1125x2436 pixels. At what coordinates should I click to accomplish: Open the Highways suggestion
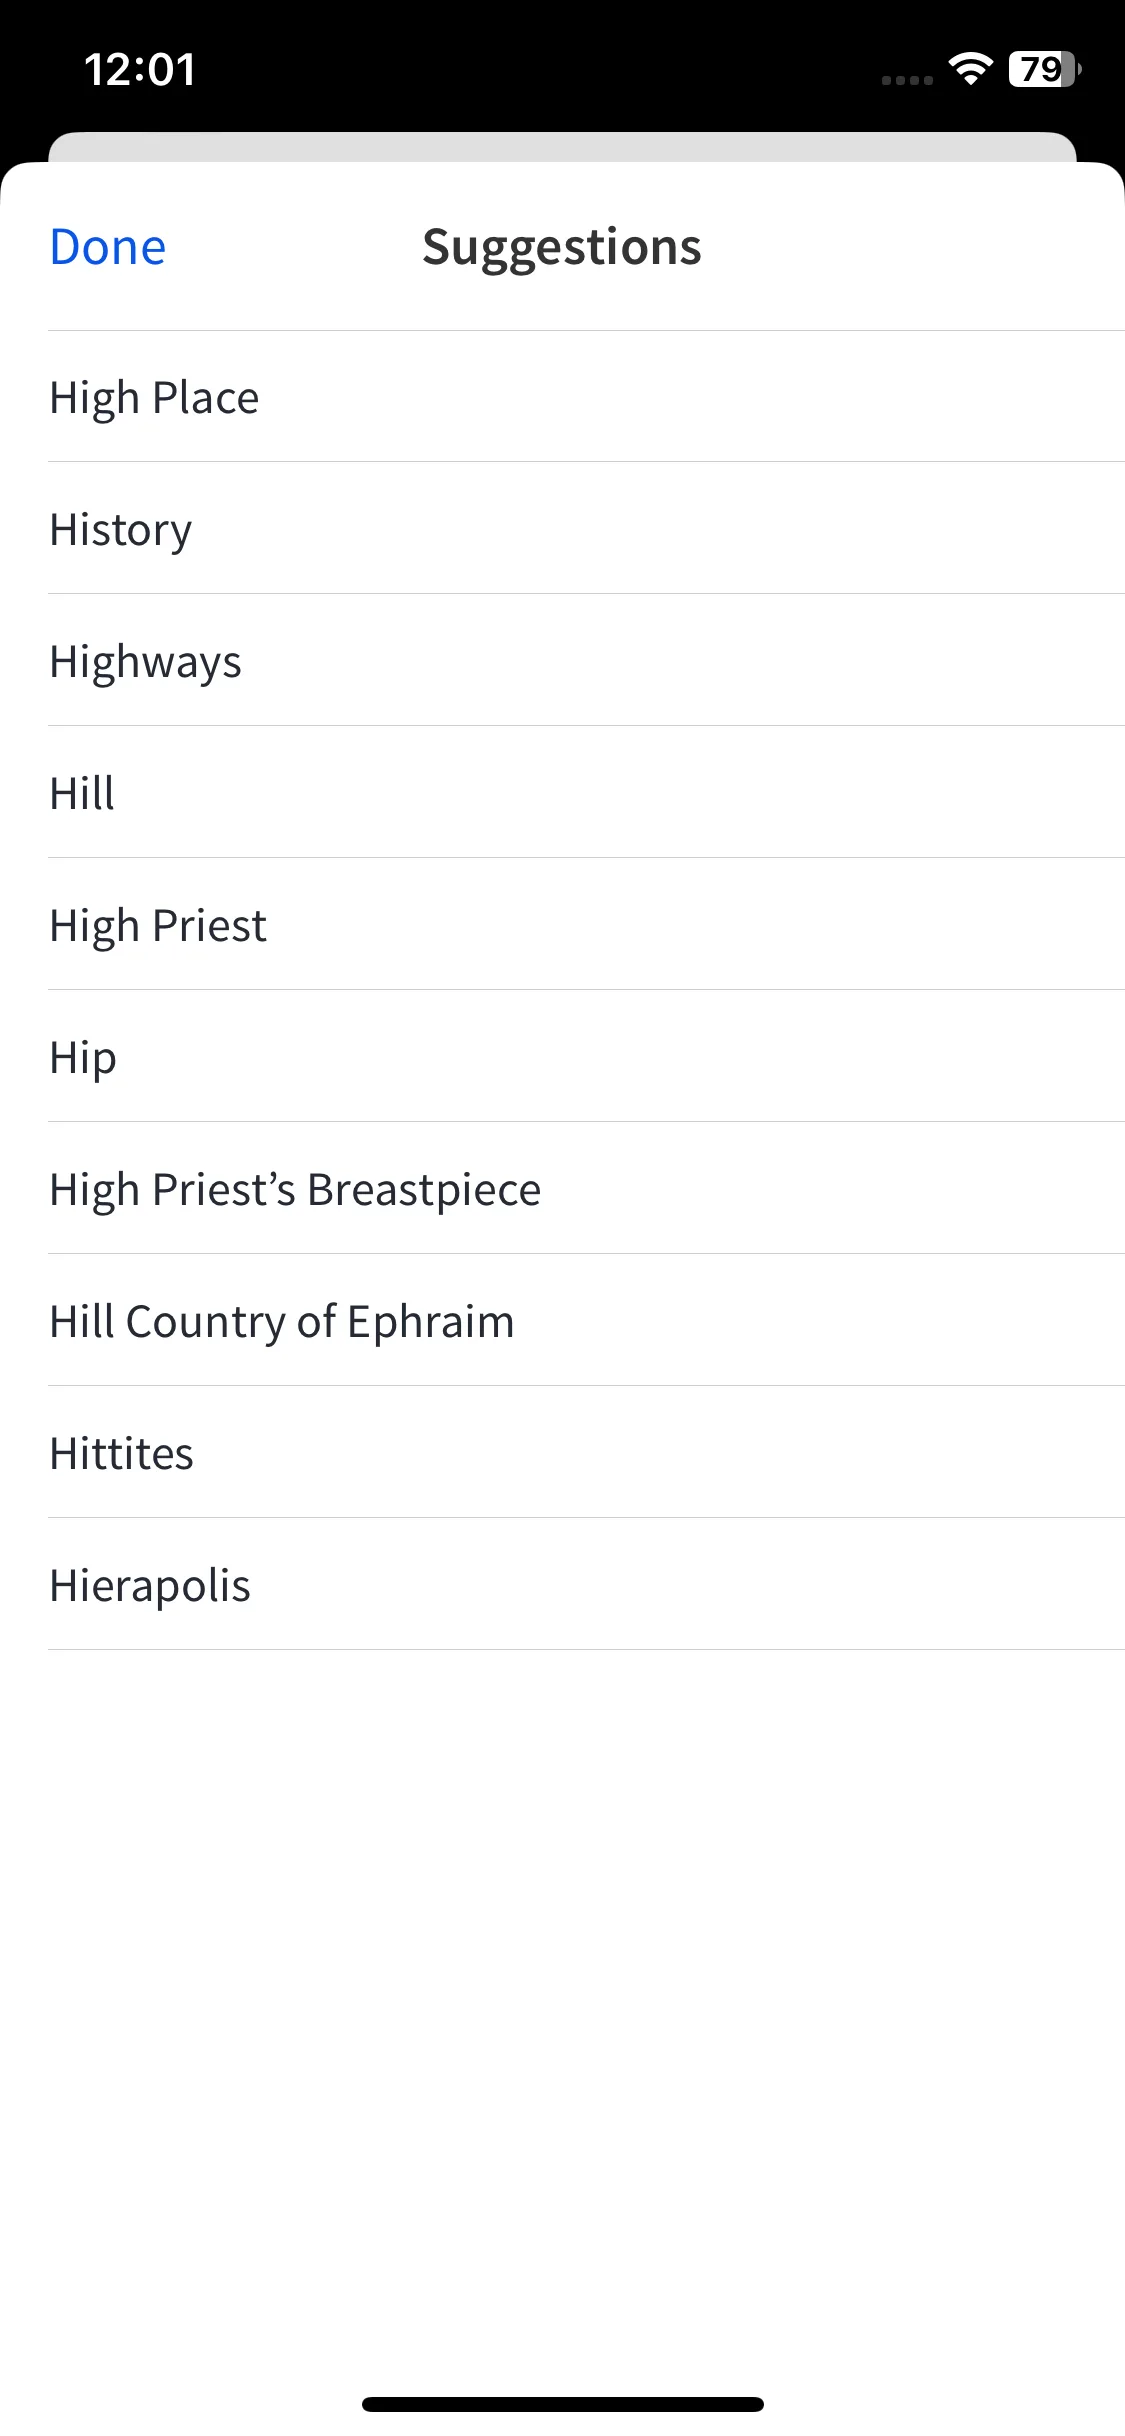pyautogui.click(x=586, y=661)
